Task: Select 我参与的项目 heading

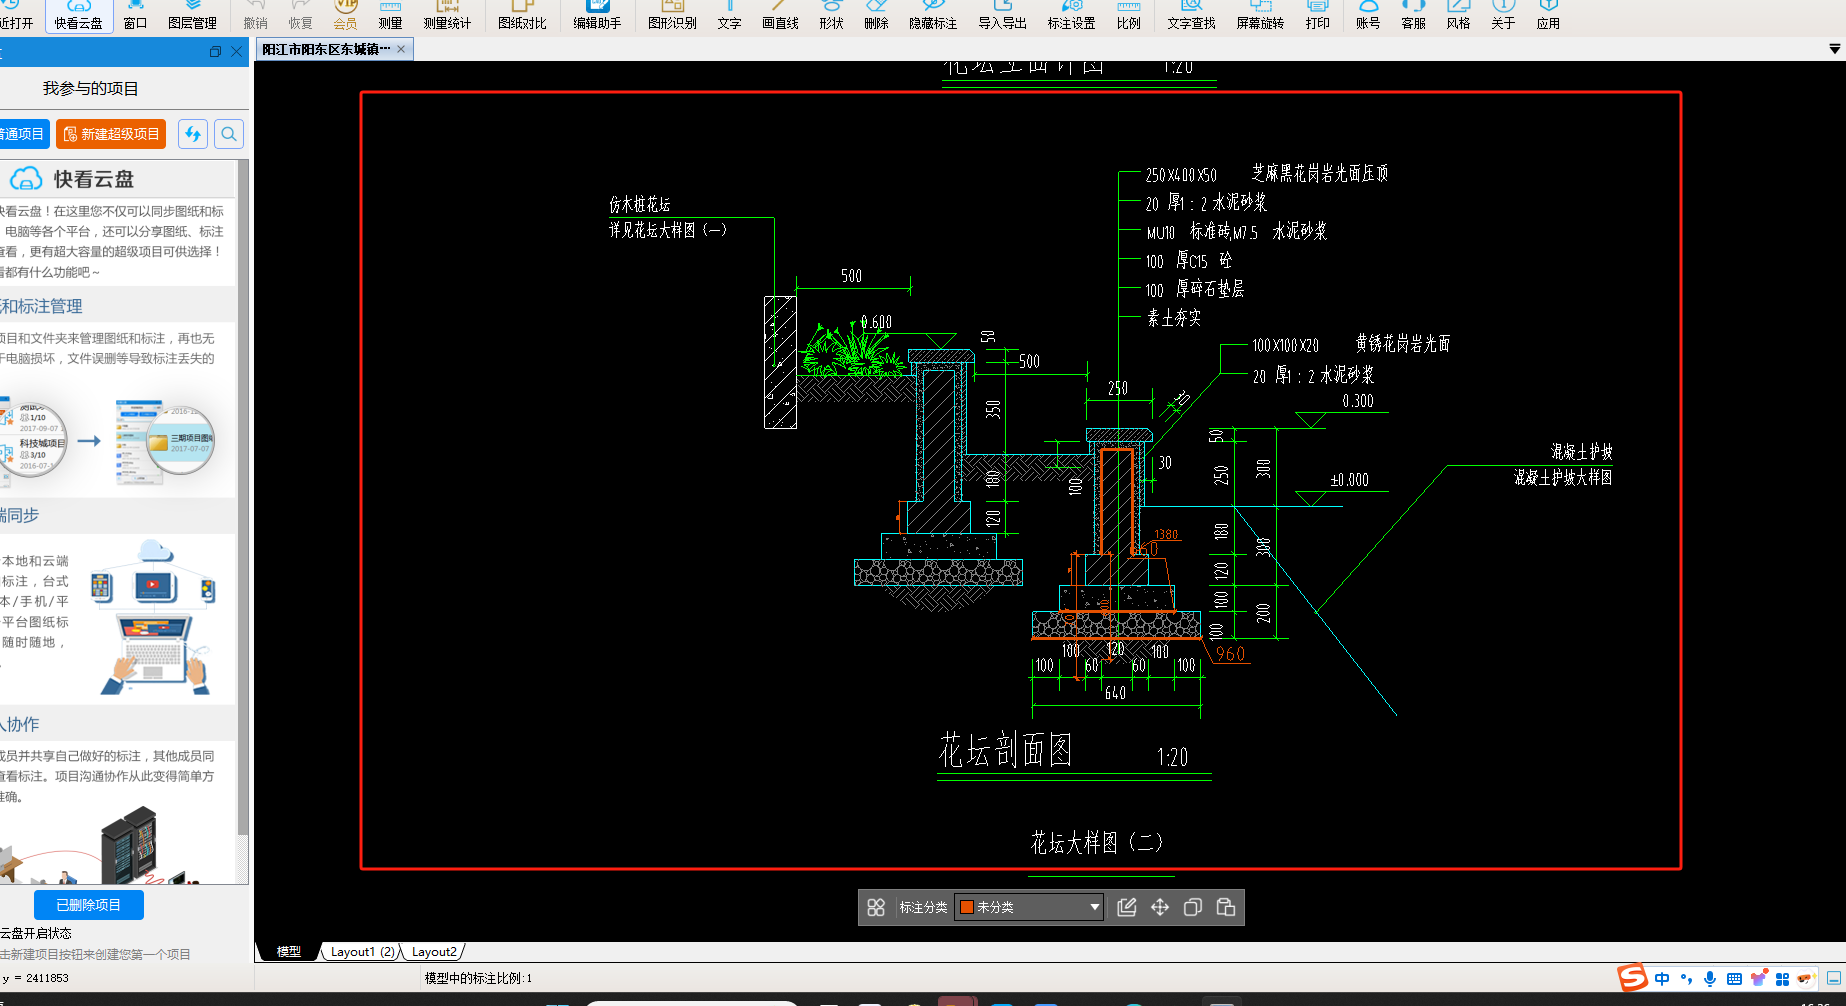Action: (90, 89)
